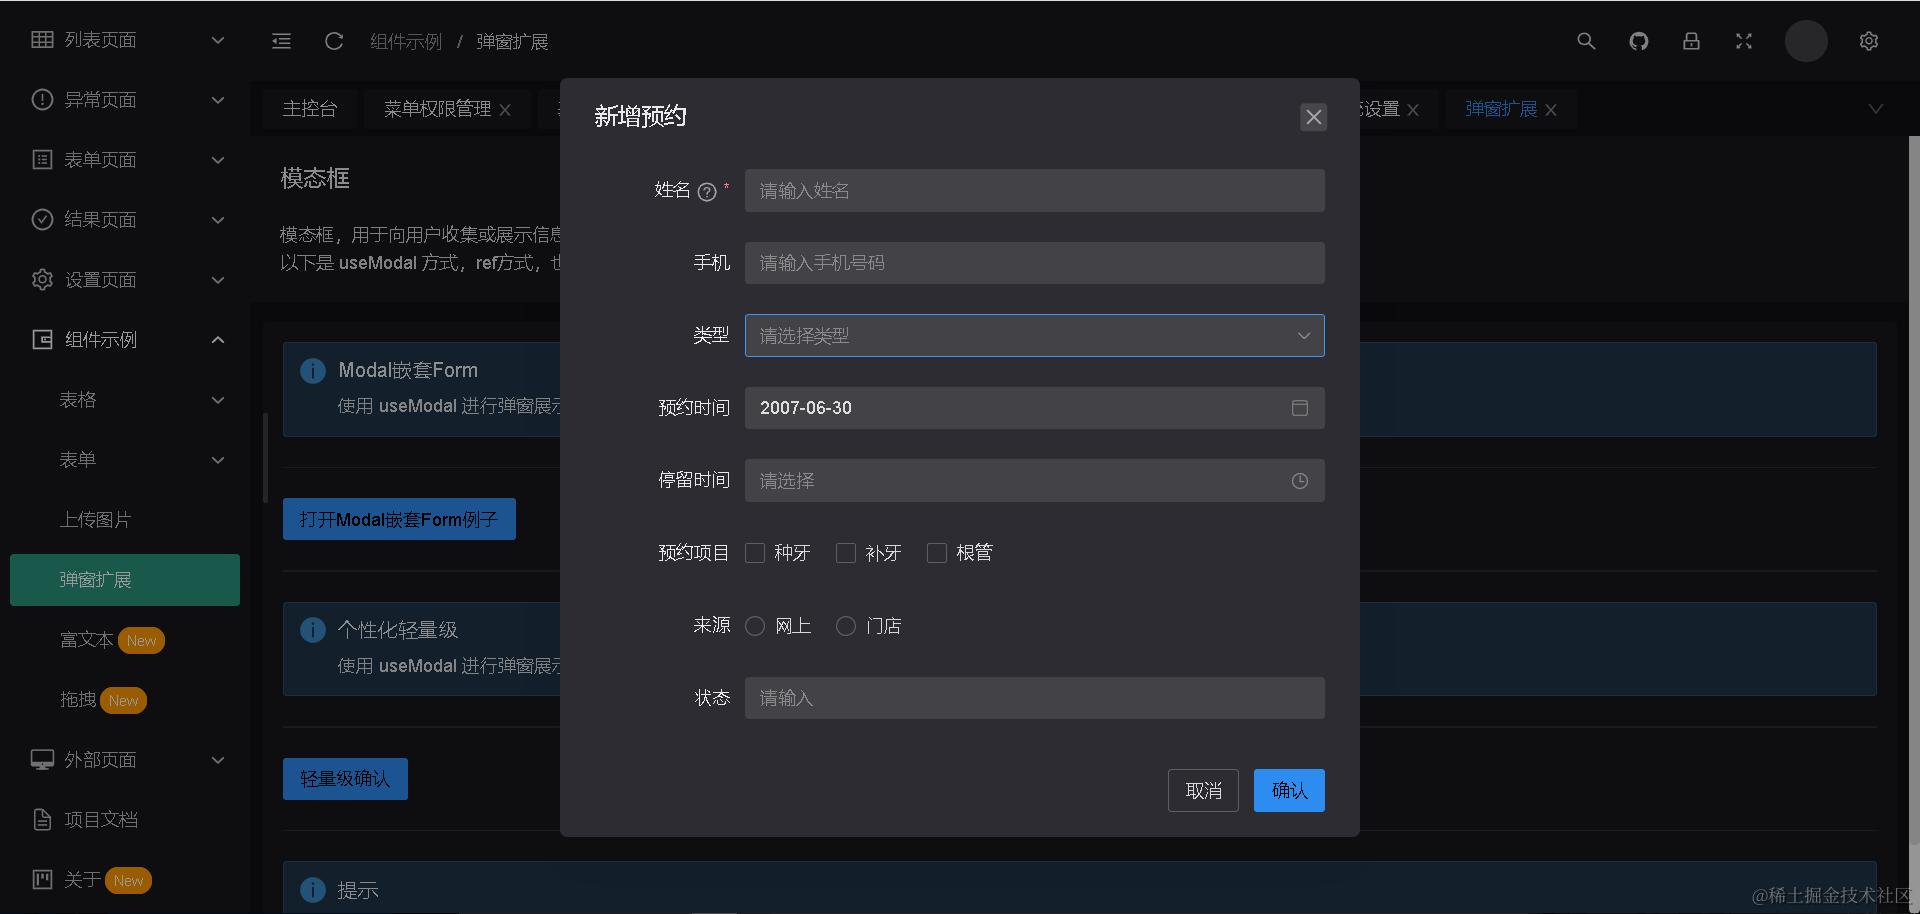Expand the 表单页面 menu chevron
The height and width of the screenshot is (914, 1920).
point(218,160)
